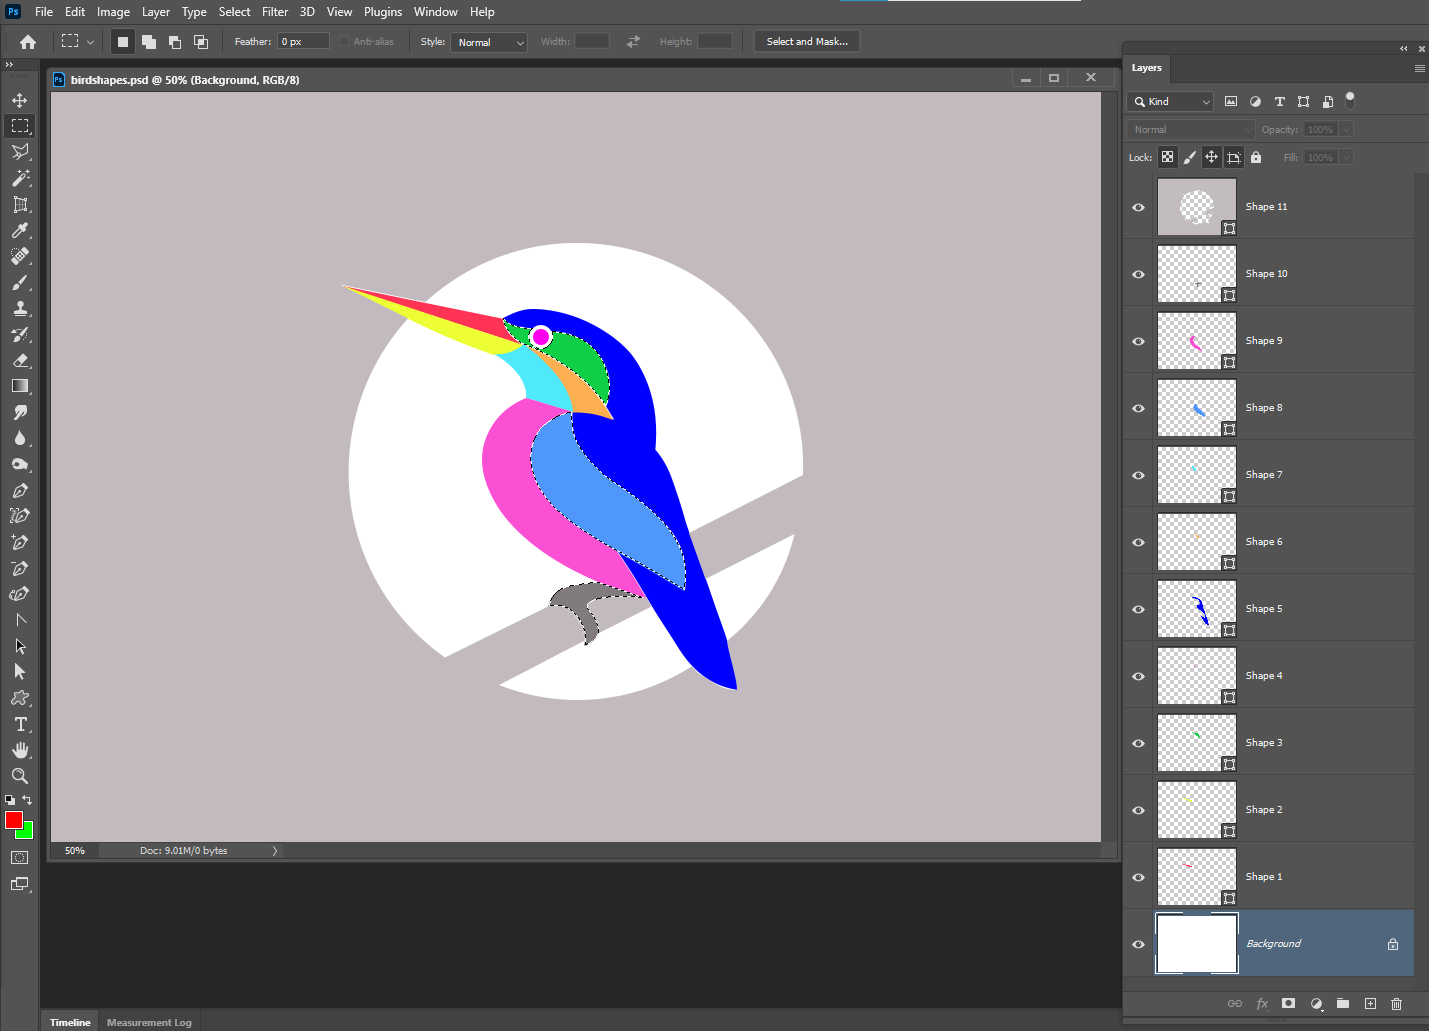Viewport: 1429px width, 1031px height.
Task: Switch to the Zoom tool
Action: pyautogui.click(x=20, y=776)
